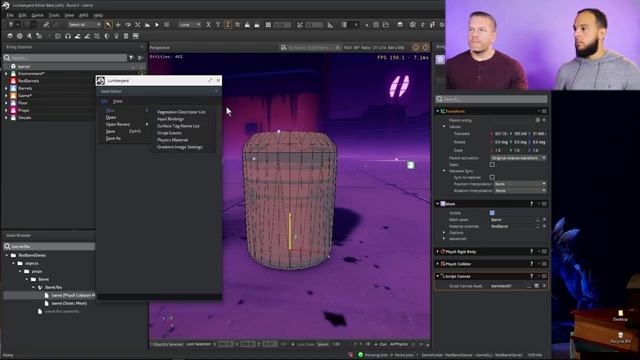Expand the Props entity in outliner
Image resolution: width=640 pixels, height=360 pixels.
[6, 110]
